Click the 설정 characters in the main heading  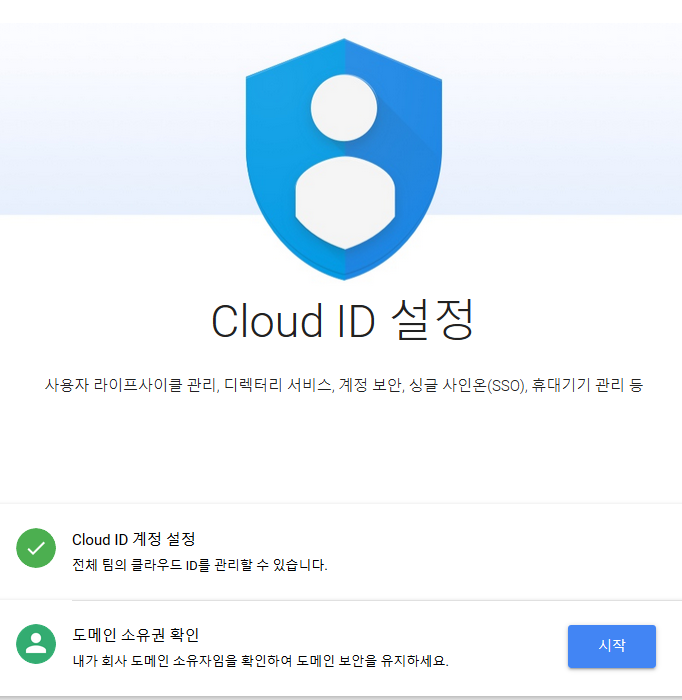pos(432,320)
